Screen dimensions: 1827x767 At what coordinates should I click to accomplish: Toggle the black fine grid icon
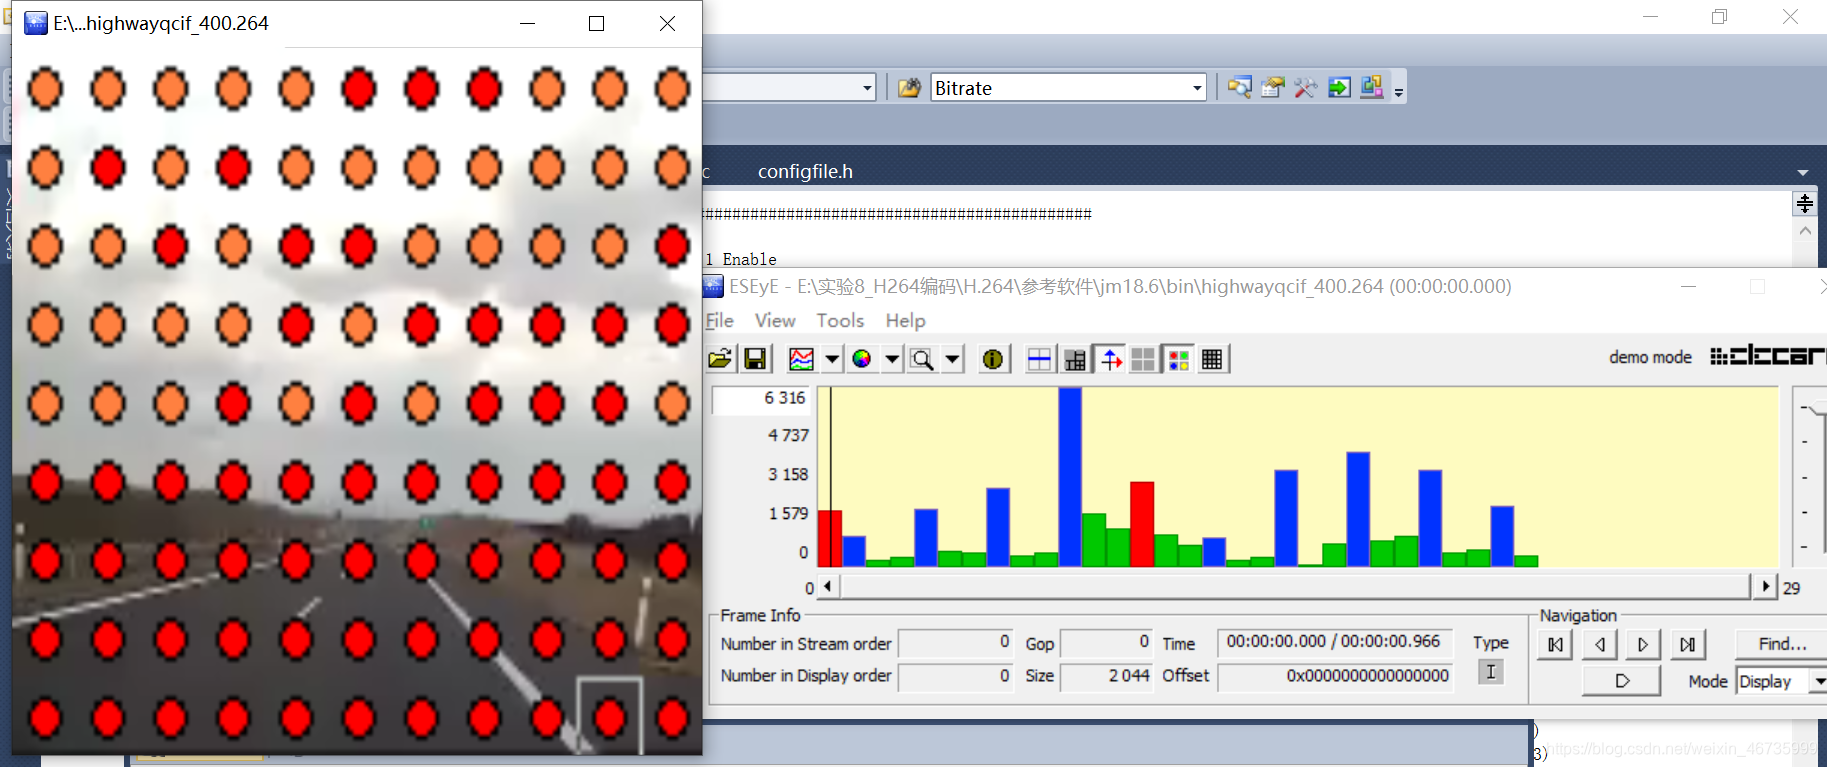1212,359
